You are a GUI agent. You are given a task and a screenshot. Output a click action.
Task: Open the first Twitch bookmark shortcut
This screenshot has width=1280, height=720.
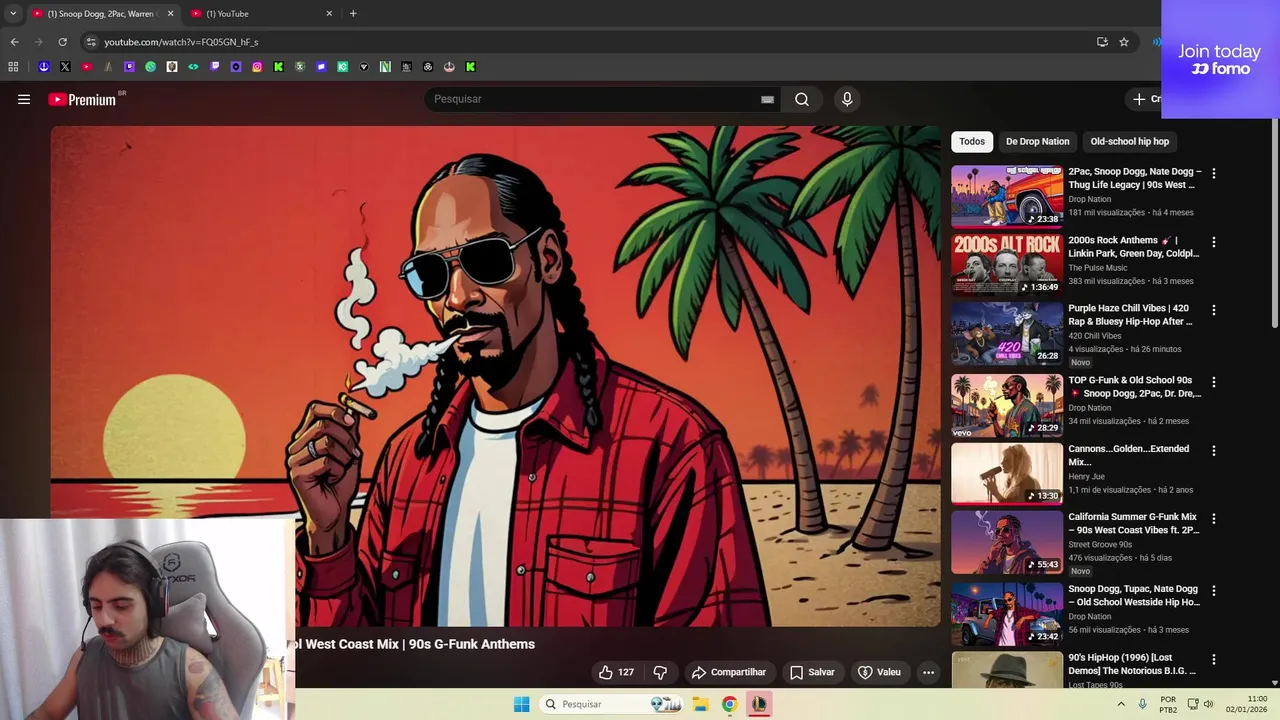tap(129, 67)
